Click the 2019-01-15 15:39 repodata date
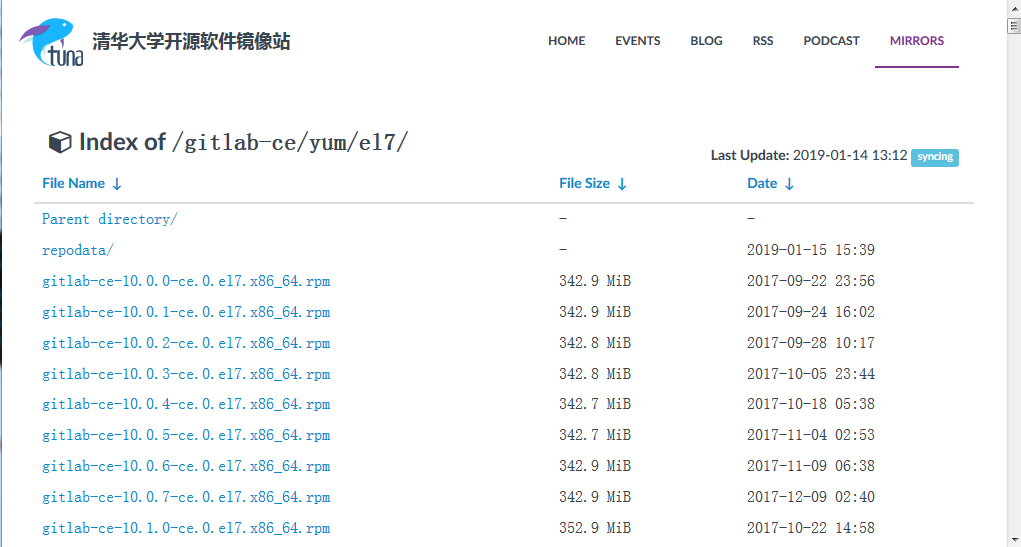Viewport: 1021px width, 547px height. click(x=811, y=250)
